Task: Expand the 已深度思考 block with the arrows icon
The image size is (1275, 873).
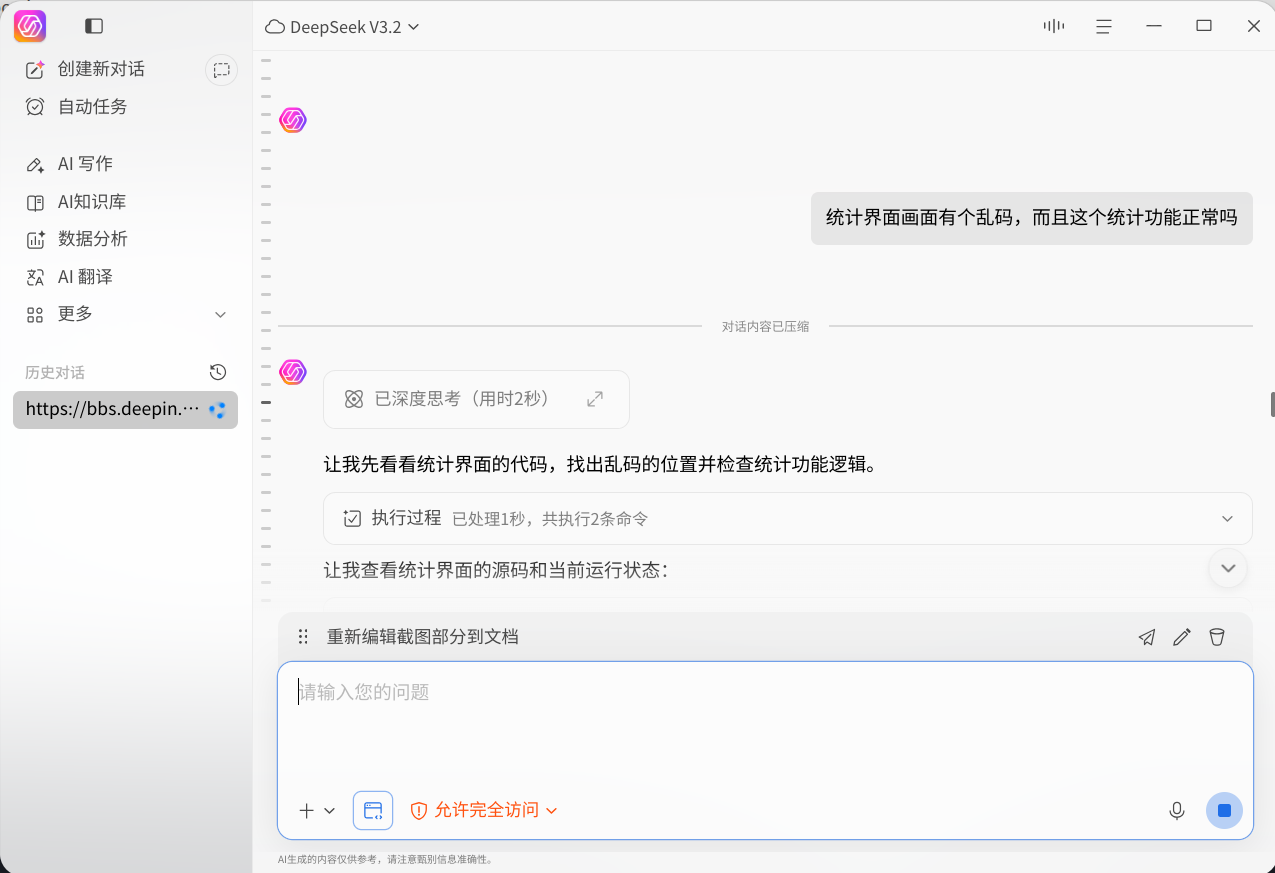Action: [x=595, y=399]
